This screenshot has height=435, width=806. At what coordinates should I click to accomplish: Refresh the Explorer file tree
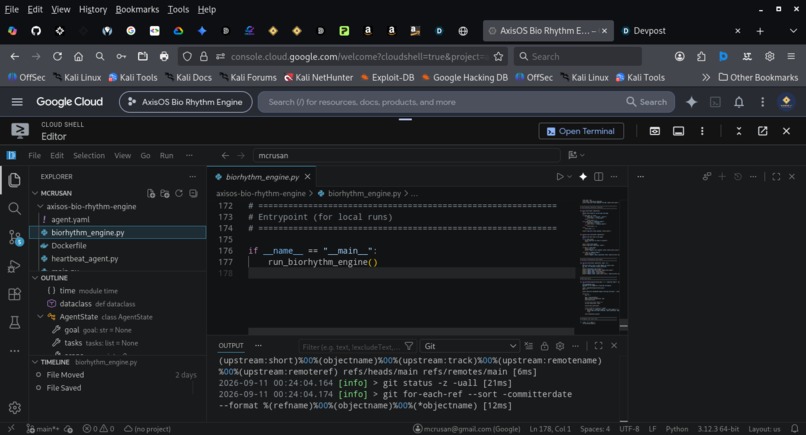[x=178, y=193]
